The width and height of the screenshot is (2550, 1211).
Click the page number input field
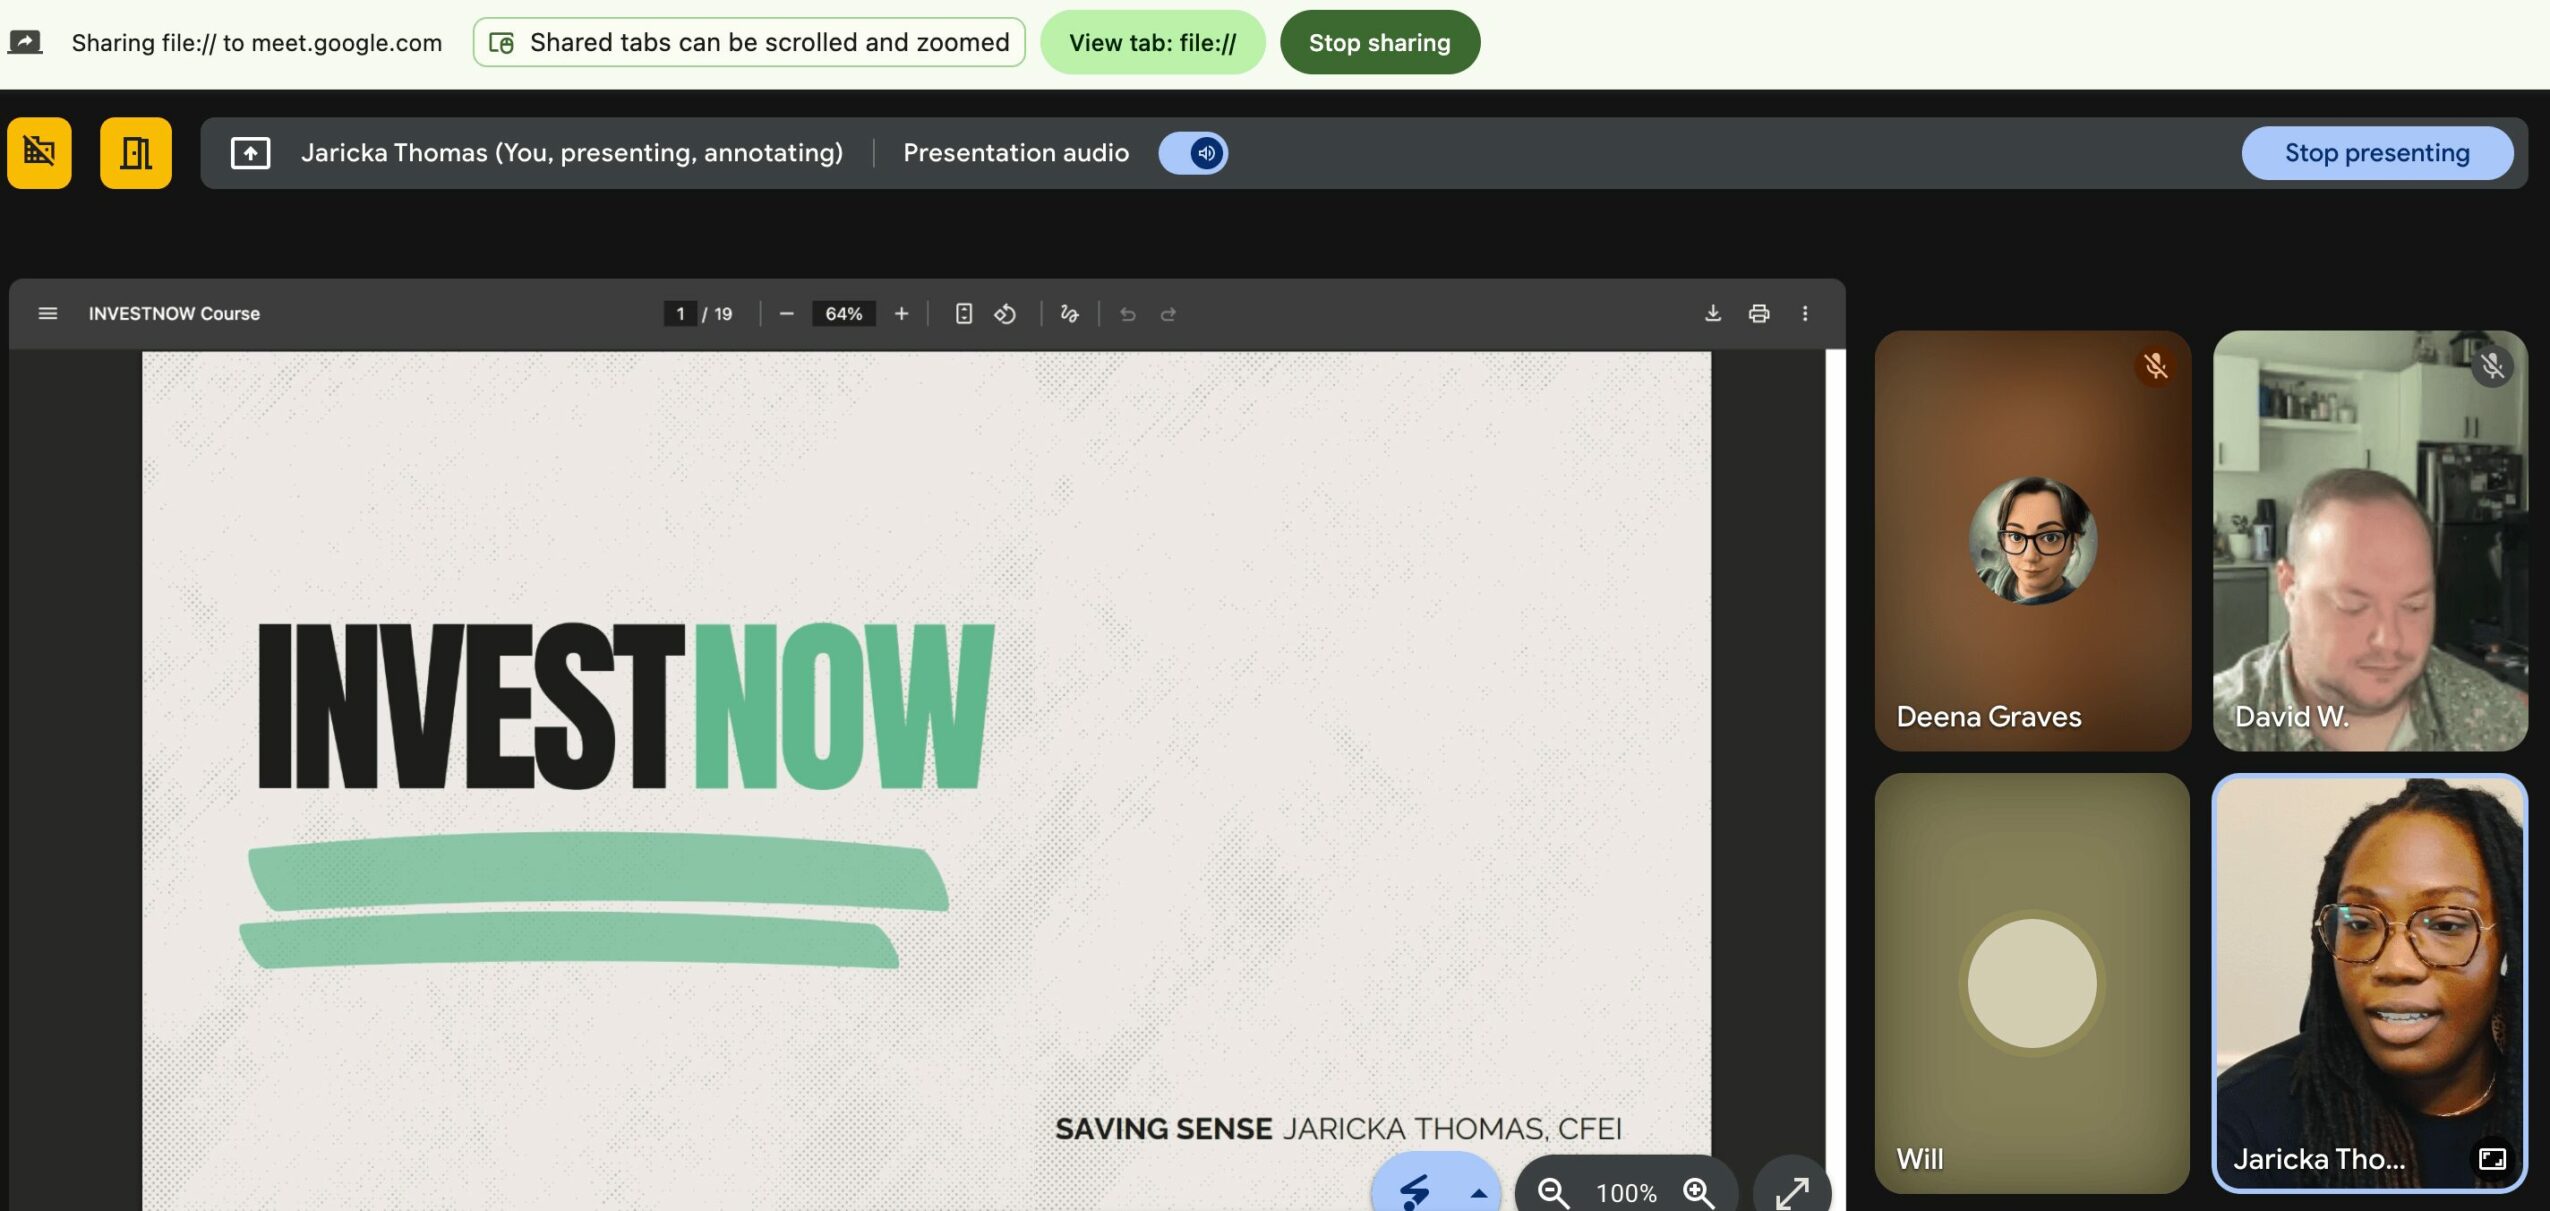pyautogui.click(x=680, y=314)
